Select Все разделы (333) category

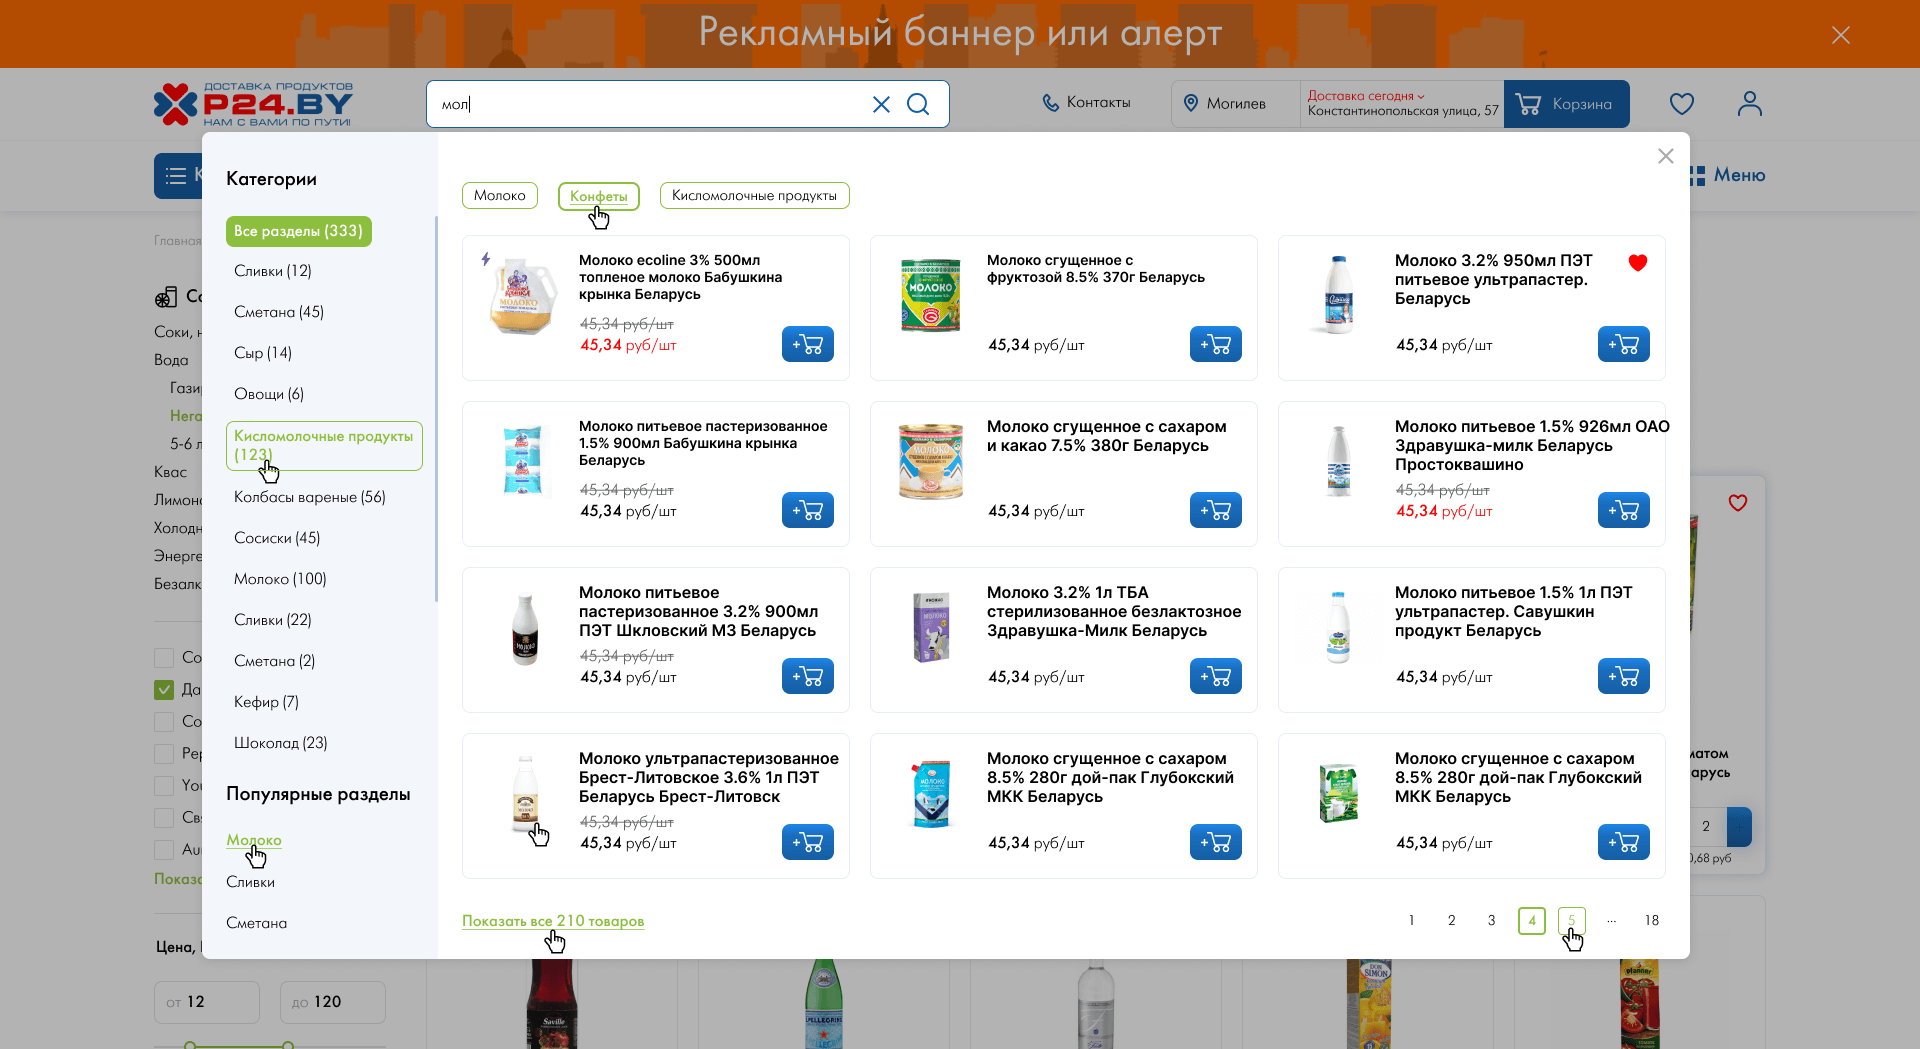tap(298, 231)
